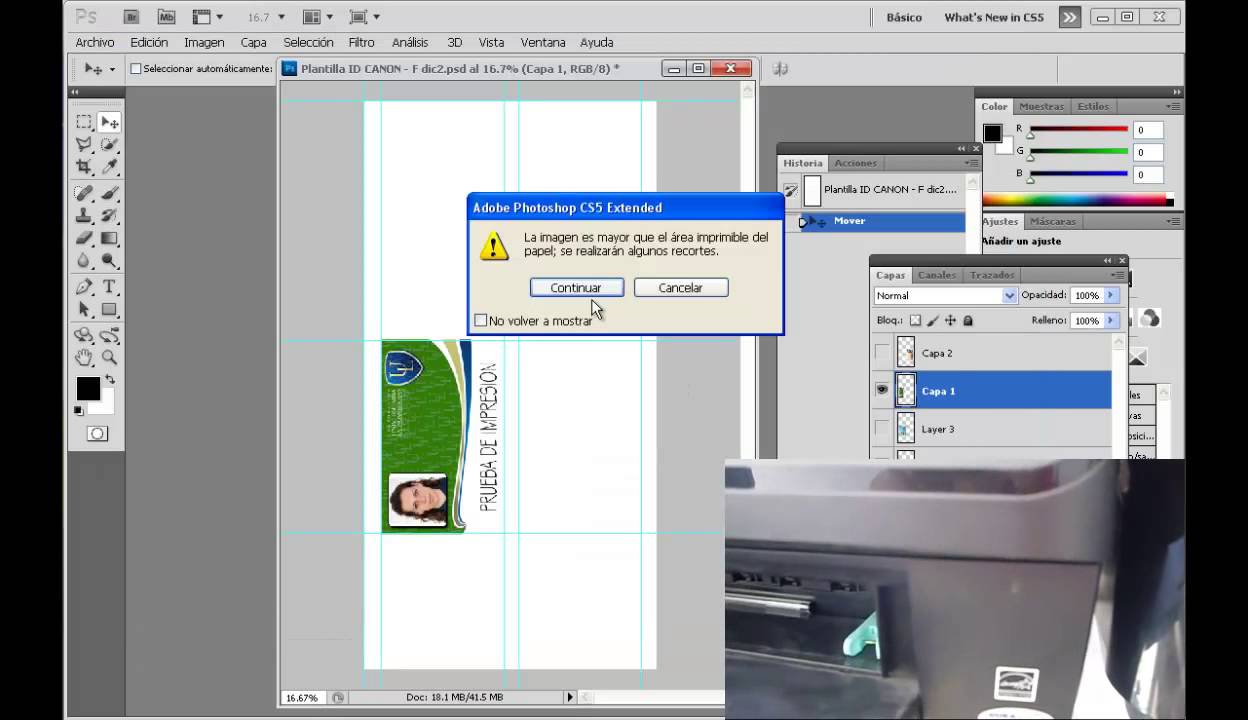Select the Hand tool
Image resolution: width=1248 pixels, height=720 pixels.
click(x=84, y=358)
